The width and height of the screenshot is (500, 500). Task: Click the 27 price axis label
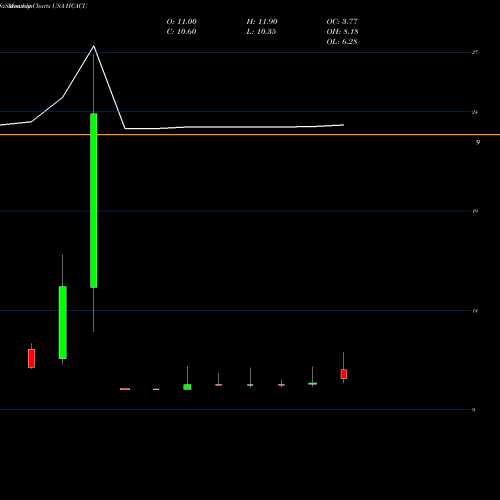[x=475, y=52]
